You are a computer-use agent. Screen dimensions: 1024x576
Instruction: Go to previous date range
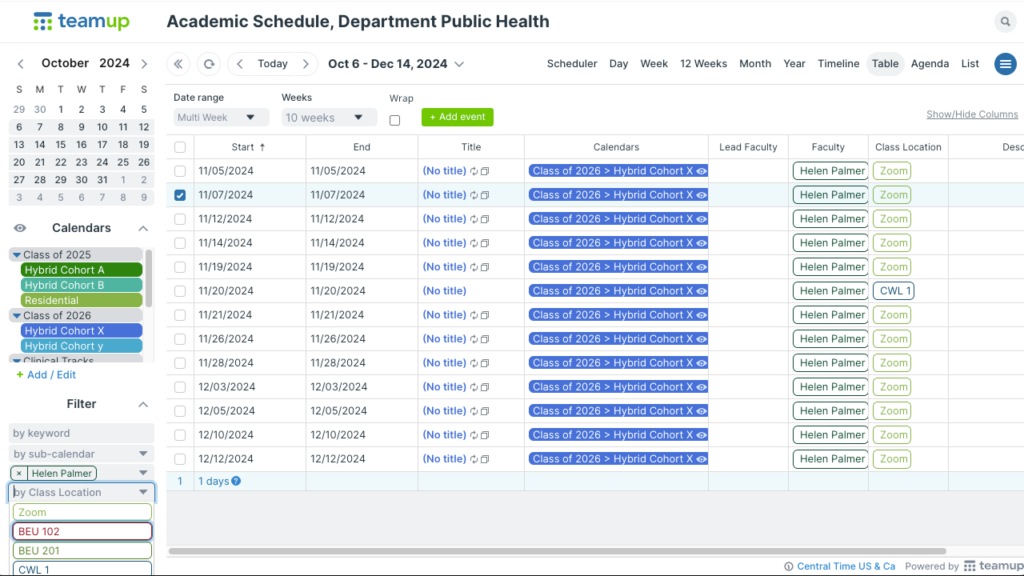click(x=240, y=64)
